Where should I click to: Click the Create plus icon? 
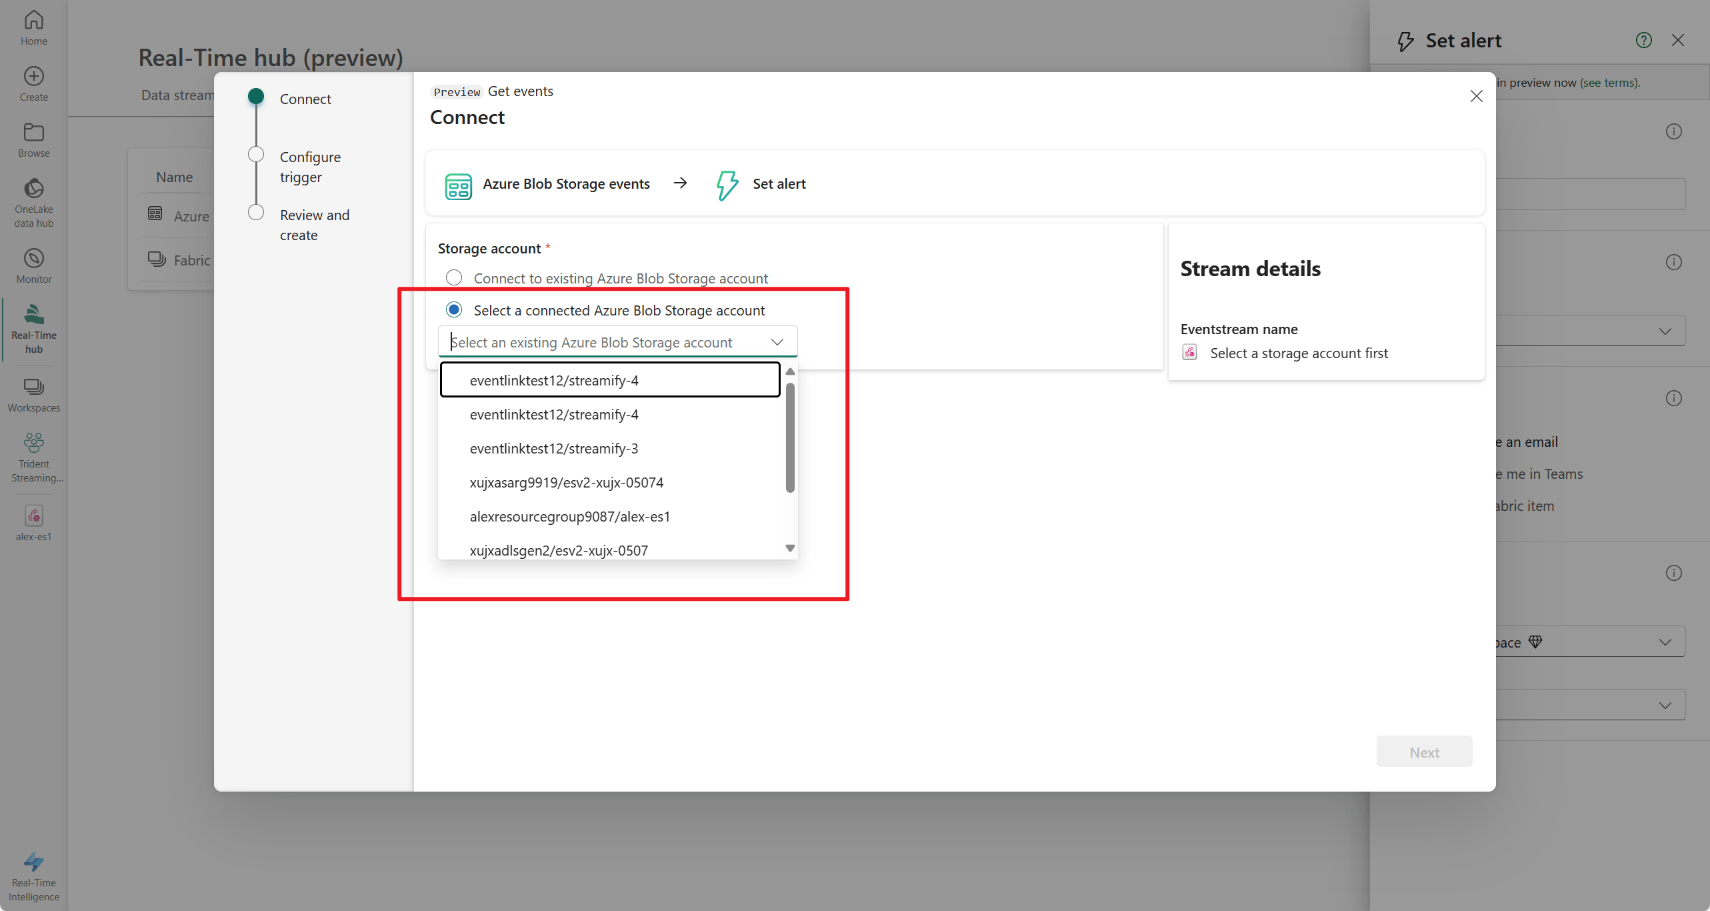[x=34, y=76]
